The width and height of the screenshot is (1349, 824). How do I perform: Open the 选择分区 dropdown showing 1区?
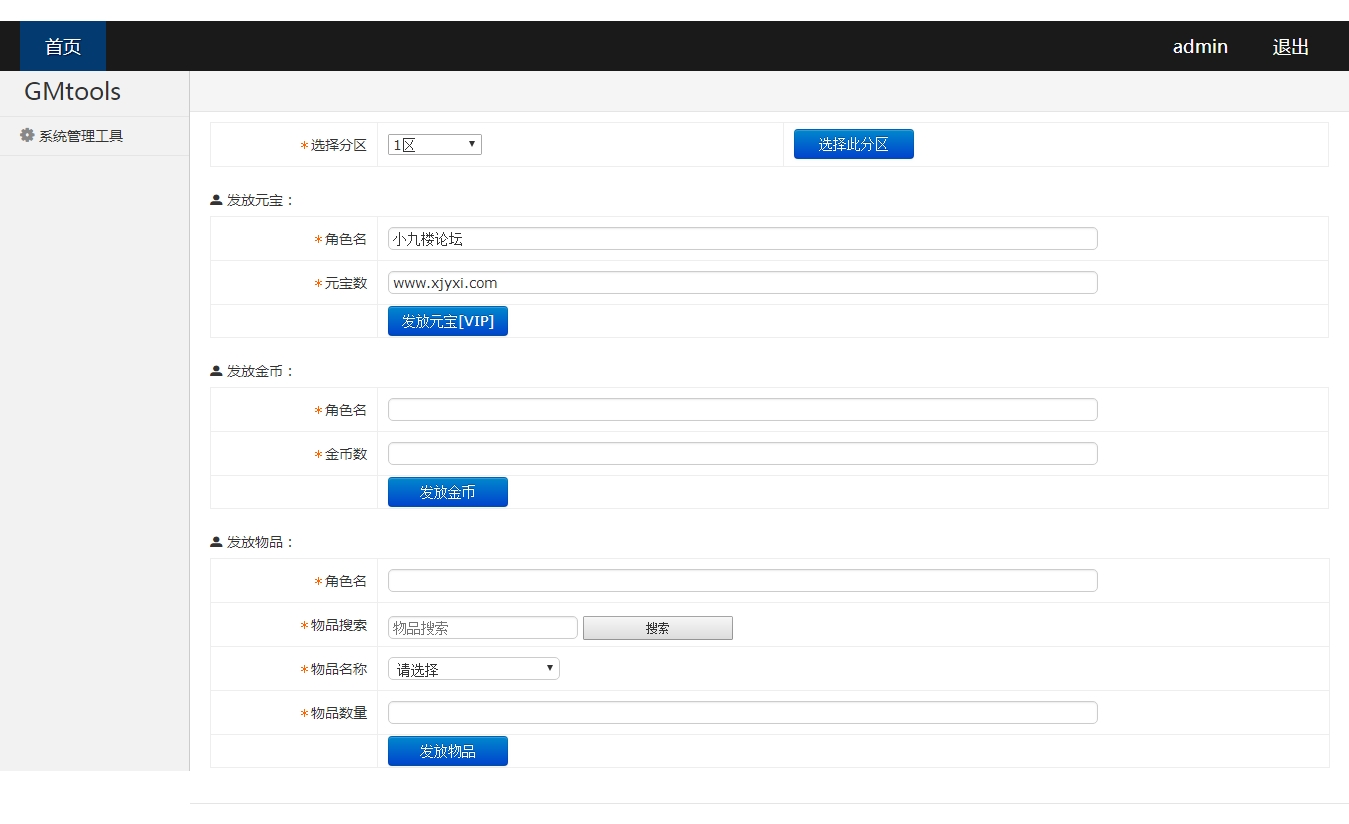(435, 145)
